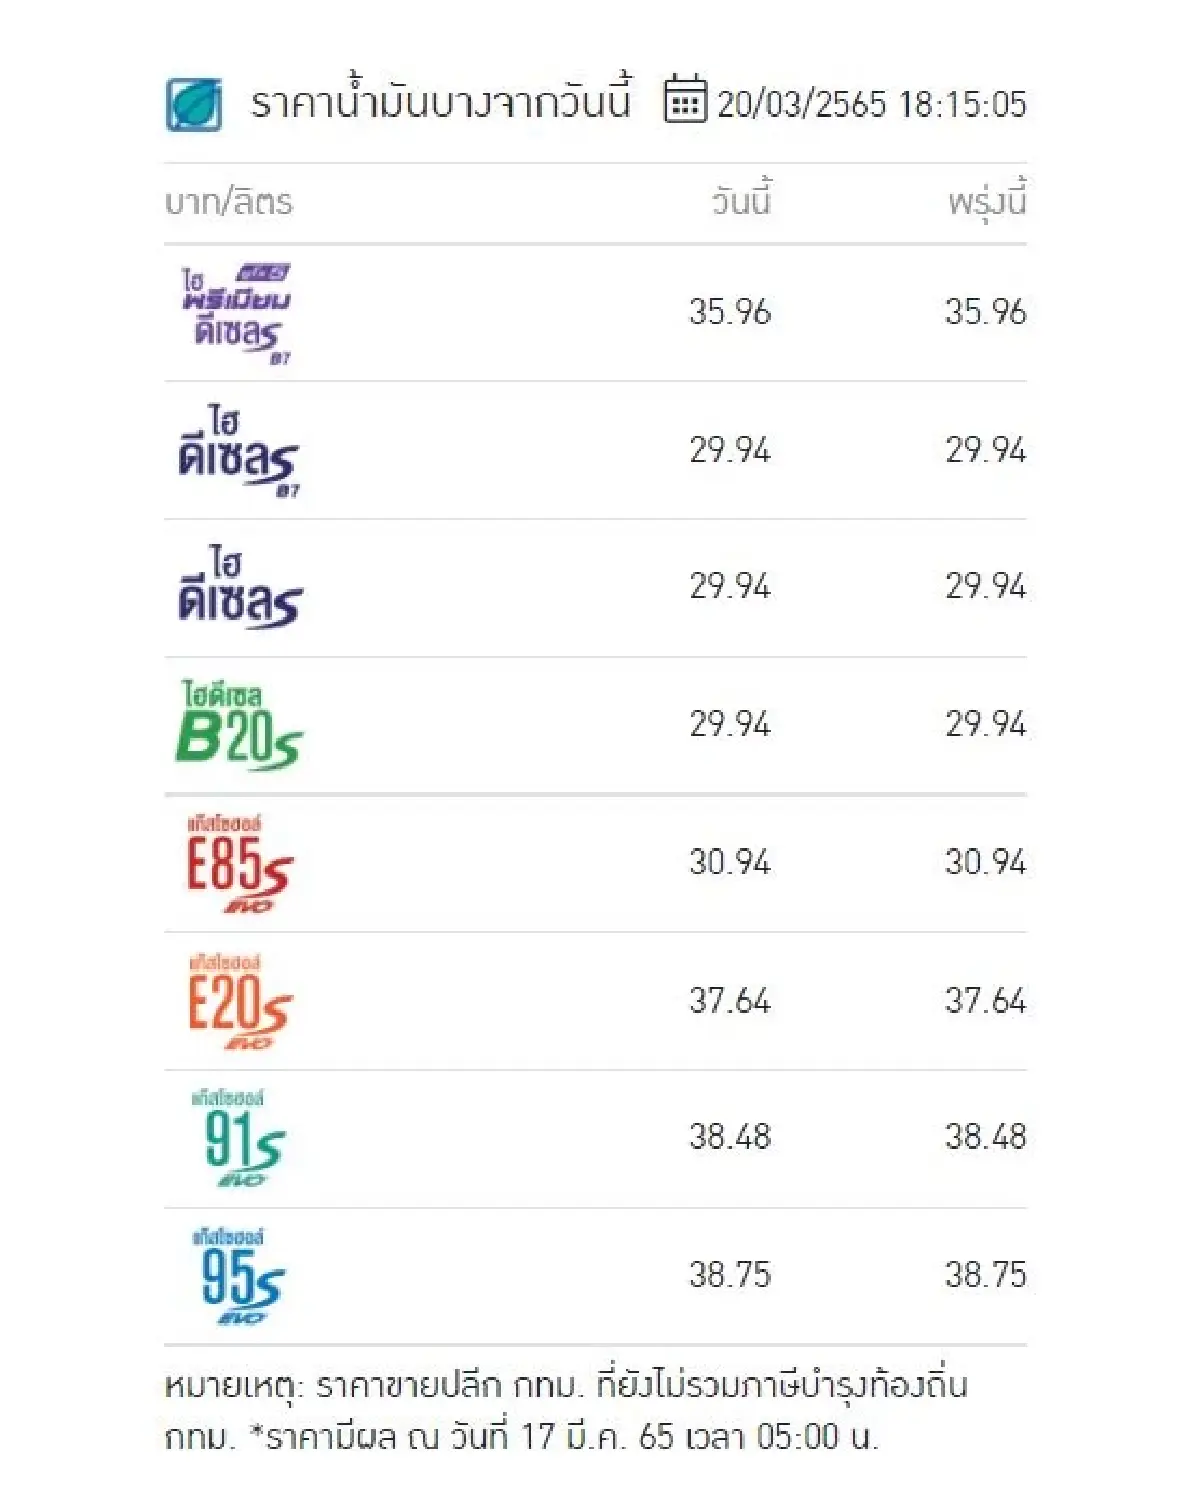1200x1494 pixels.
Task: Select the orange Gasohol E20 S logo
Action: click(x=238, y=1003)
